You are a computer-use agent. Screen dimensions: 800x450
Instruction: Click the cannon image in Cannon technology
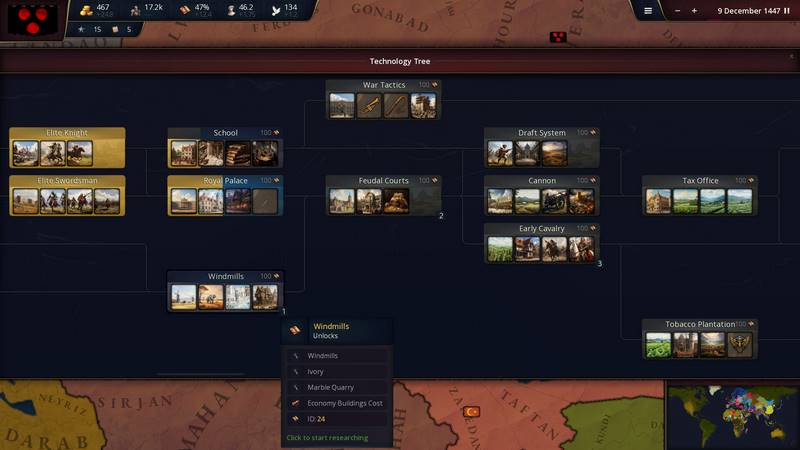pyautogui.click(x=554, y=201)
